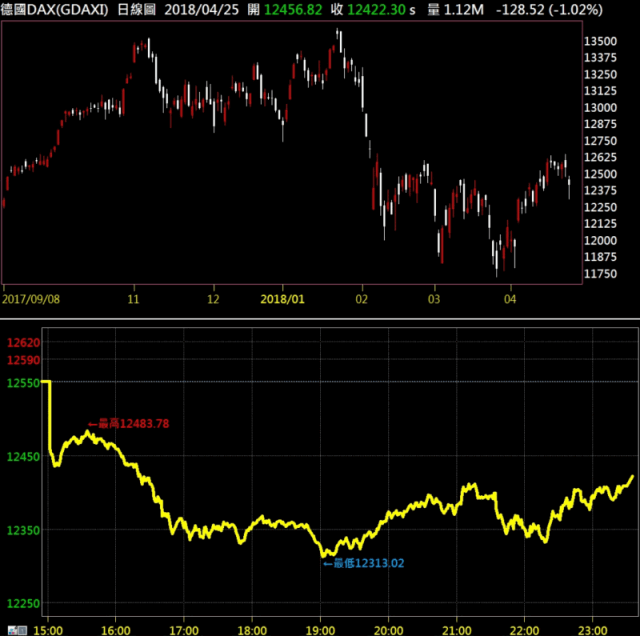Click the 2018/01 date axis label
Screen dimensions: 640x636
(282, 298)
